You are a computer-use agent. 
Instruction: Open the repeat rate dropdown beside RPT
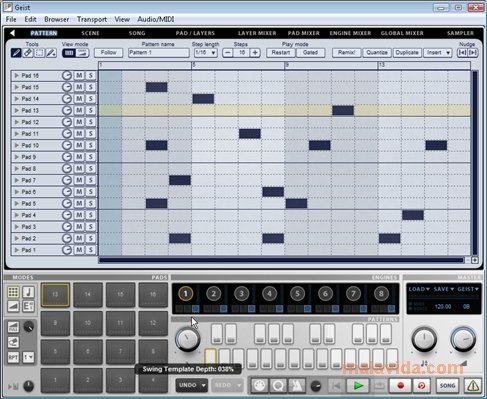click(28, 358)
